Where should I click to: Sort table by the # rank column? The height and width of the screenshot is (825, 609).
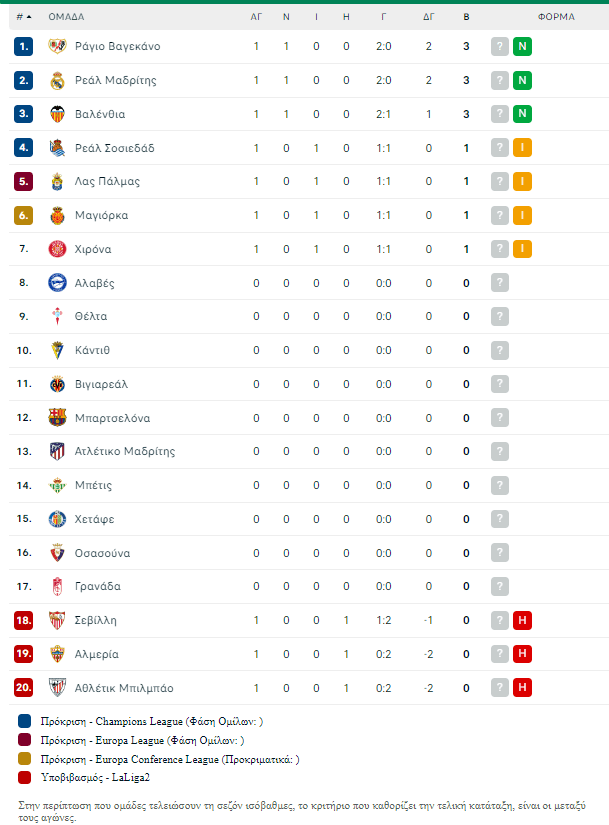[x=24, y=17]
